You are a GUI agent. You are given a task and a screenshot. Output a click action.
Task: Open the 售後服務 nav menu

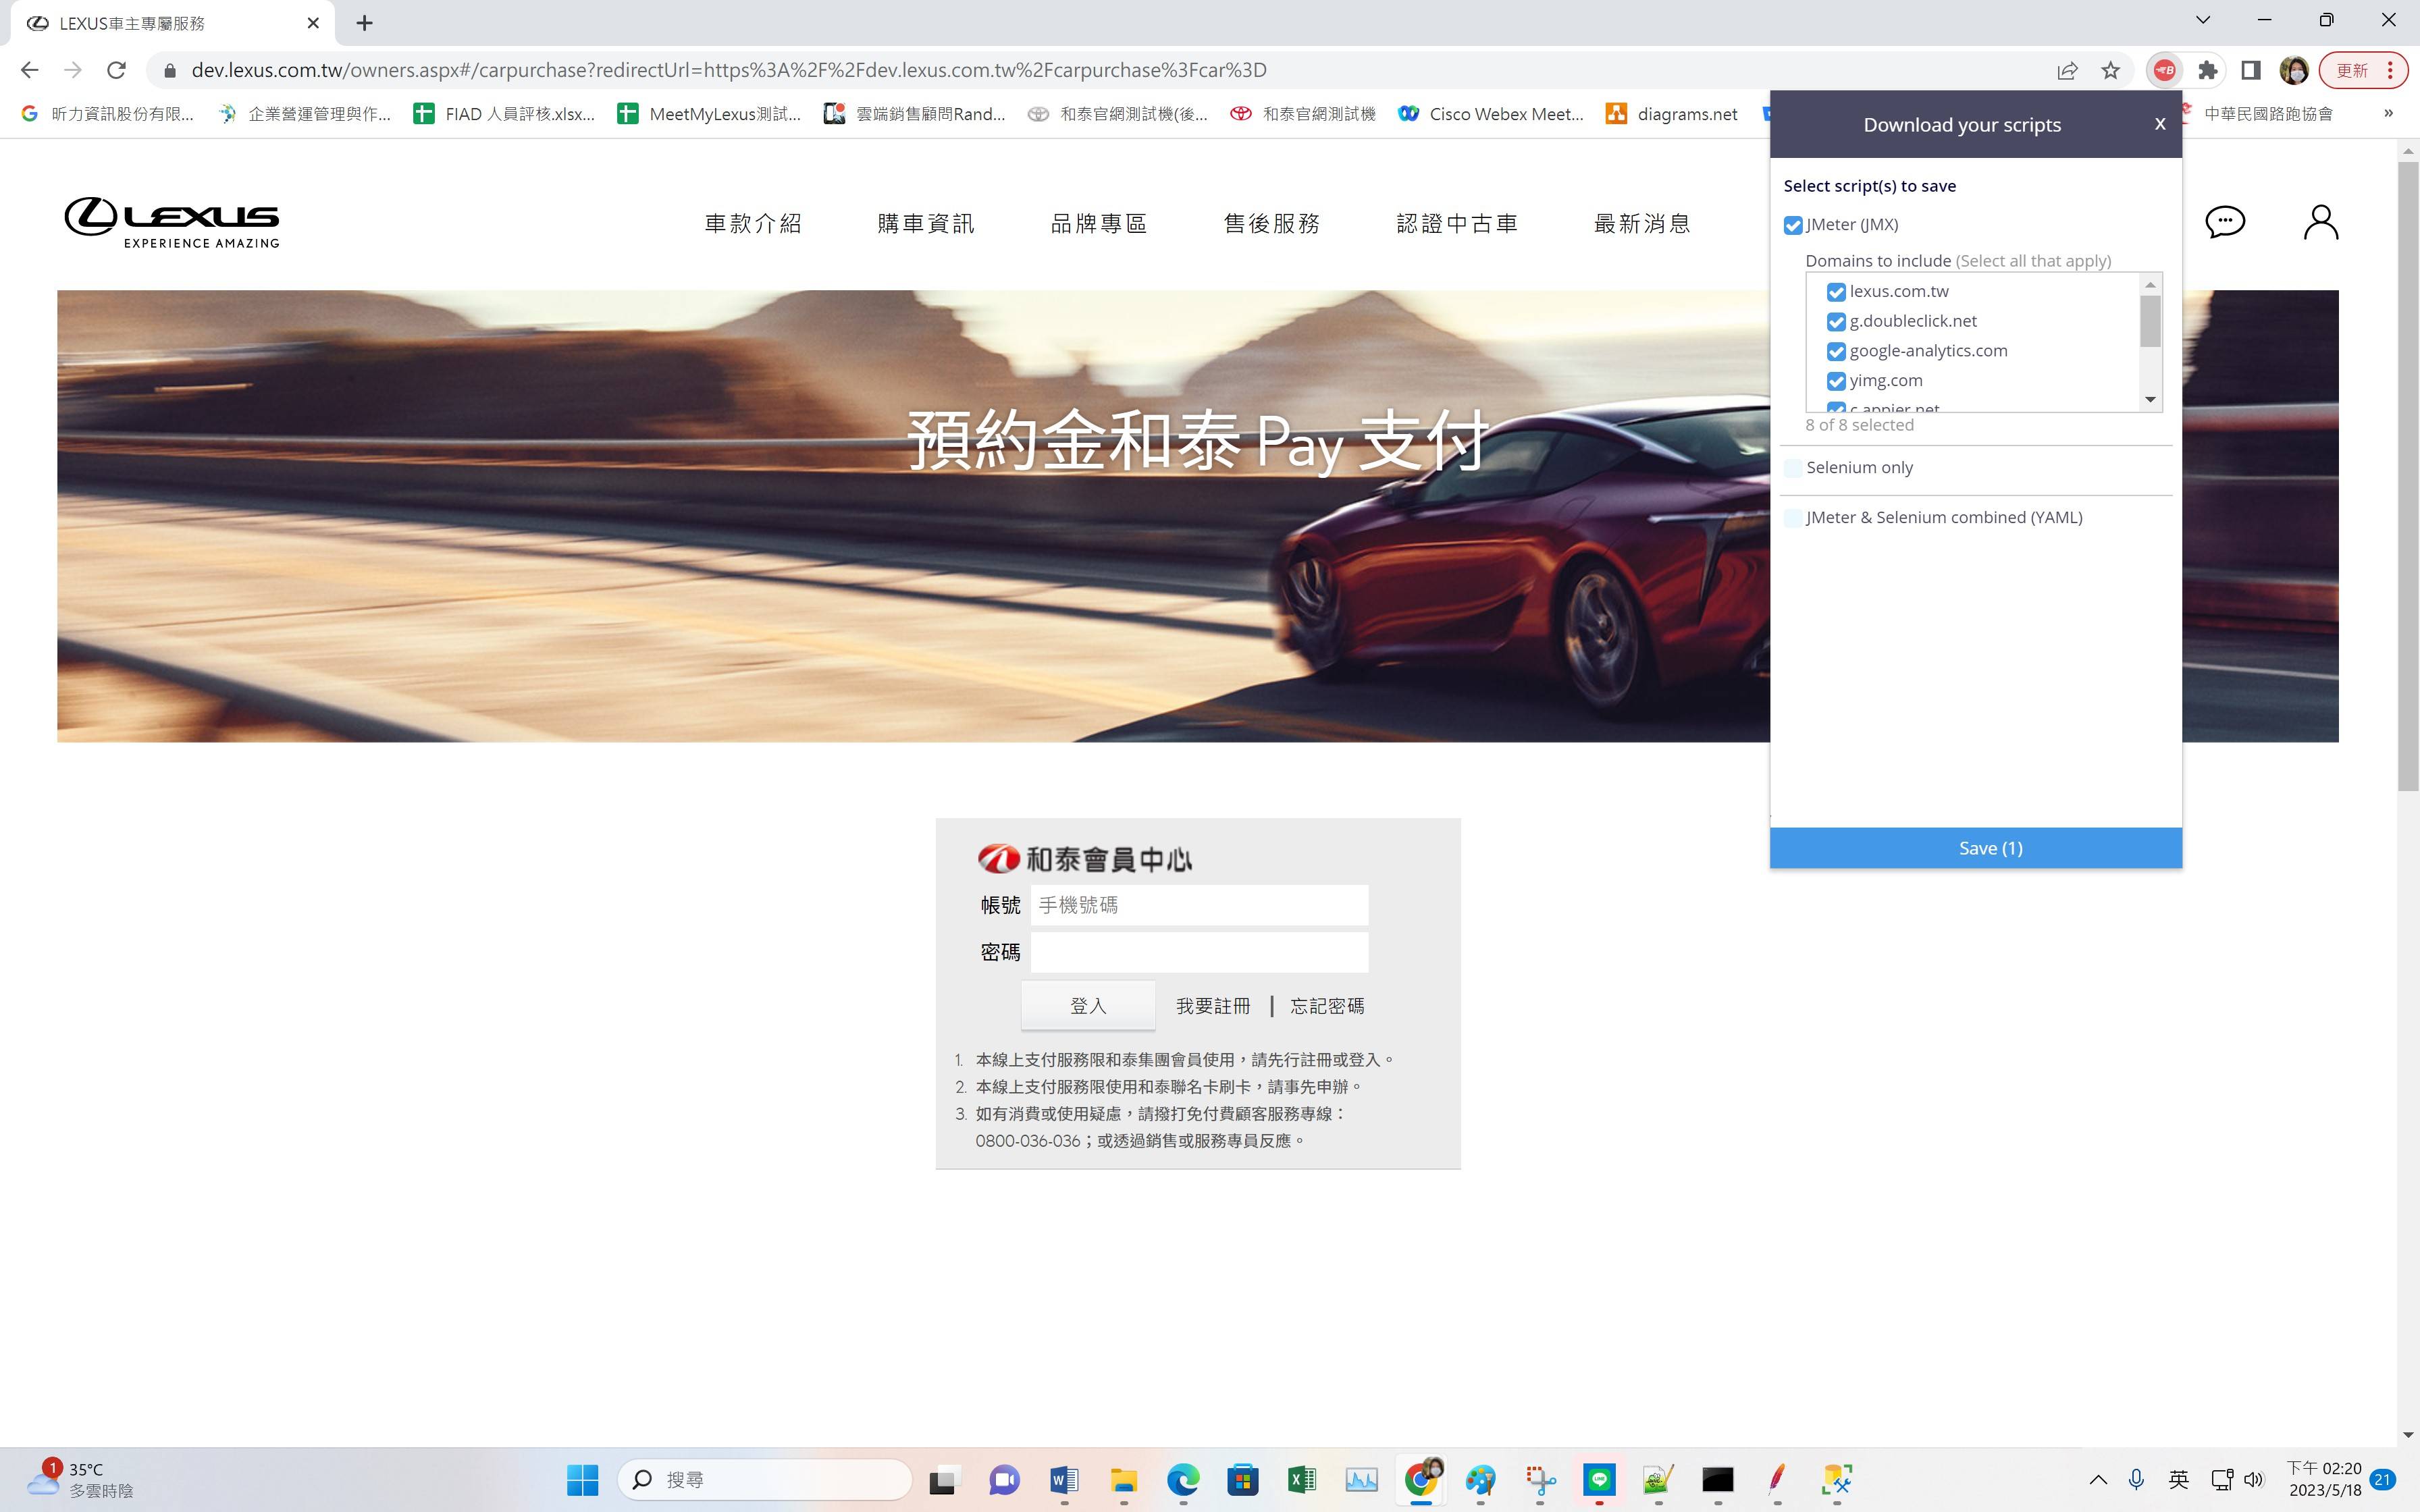click(x=1272, y=223)
